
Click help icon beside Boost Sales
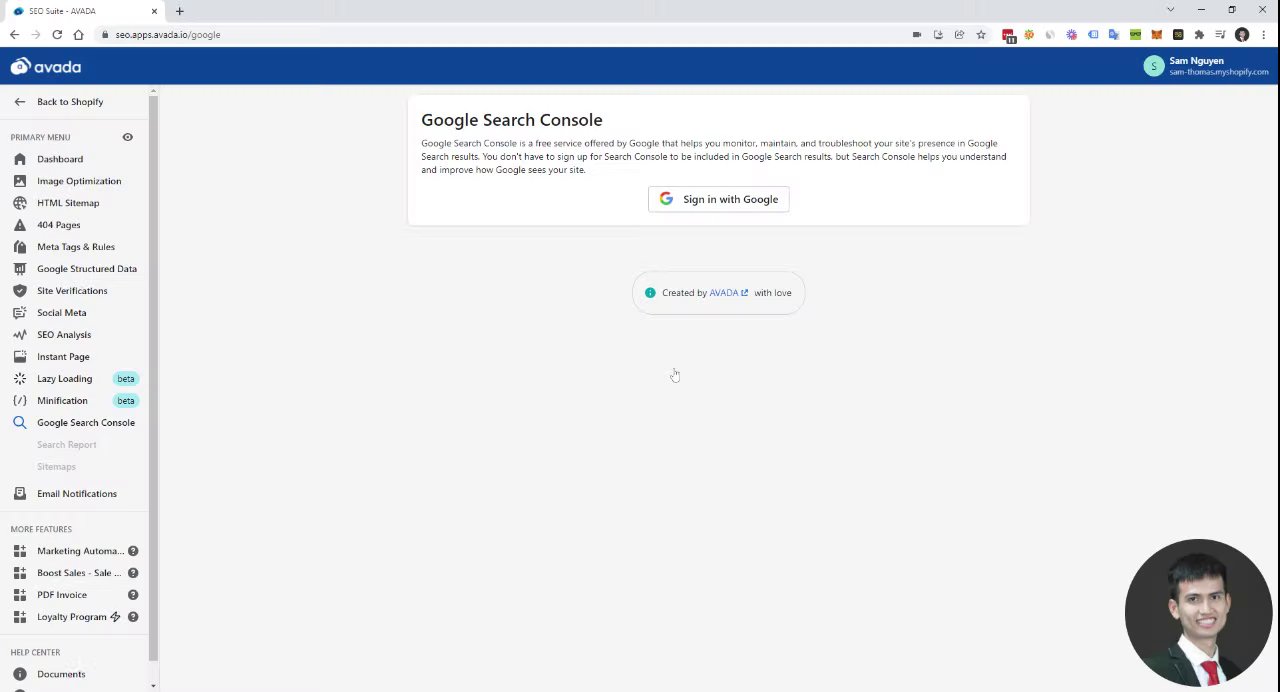coord(133,573)
